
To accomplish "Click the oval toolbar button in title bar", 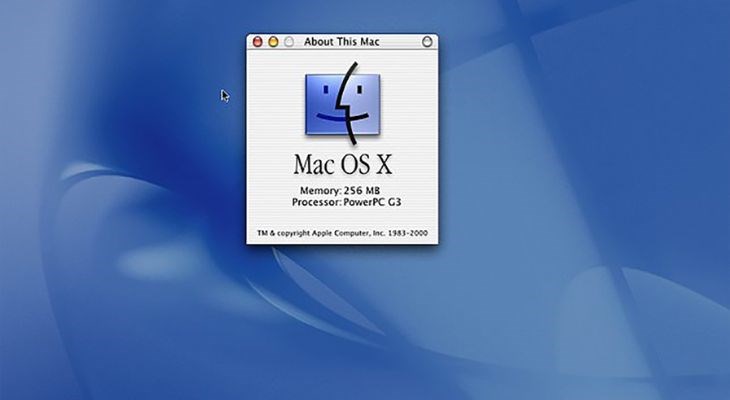I will [x=427, y=42].
